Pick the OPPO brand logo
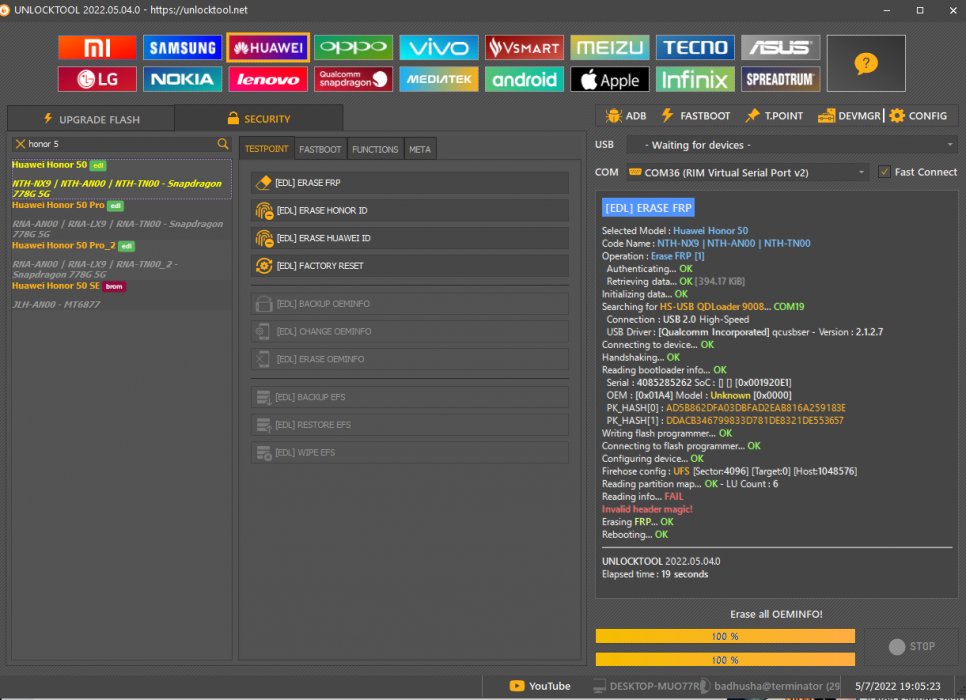The height and width of the screenshot is (700, 966). 354,47
